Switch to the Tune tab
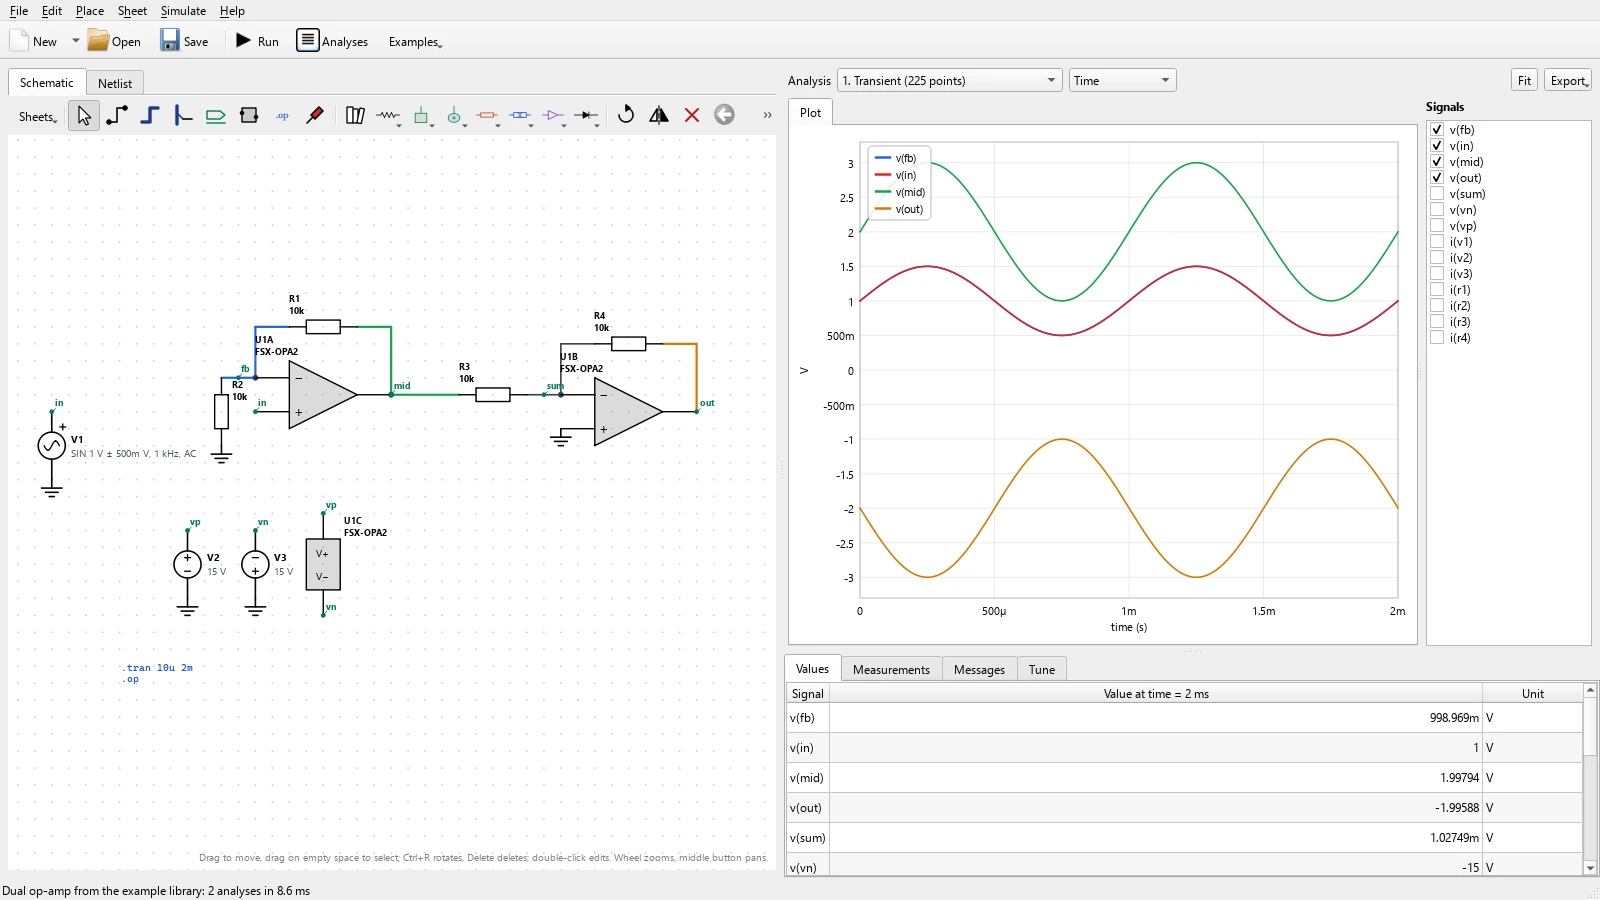 click(x=1041, y=670)
